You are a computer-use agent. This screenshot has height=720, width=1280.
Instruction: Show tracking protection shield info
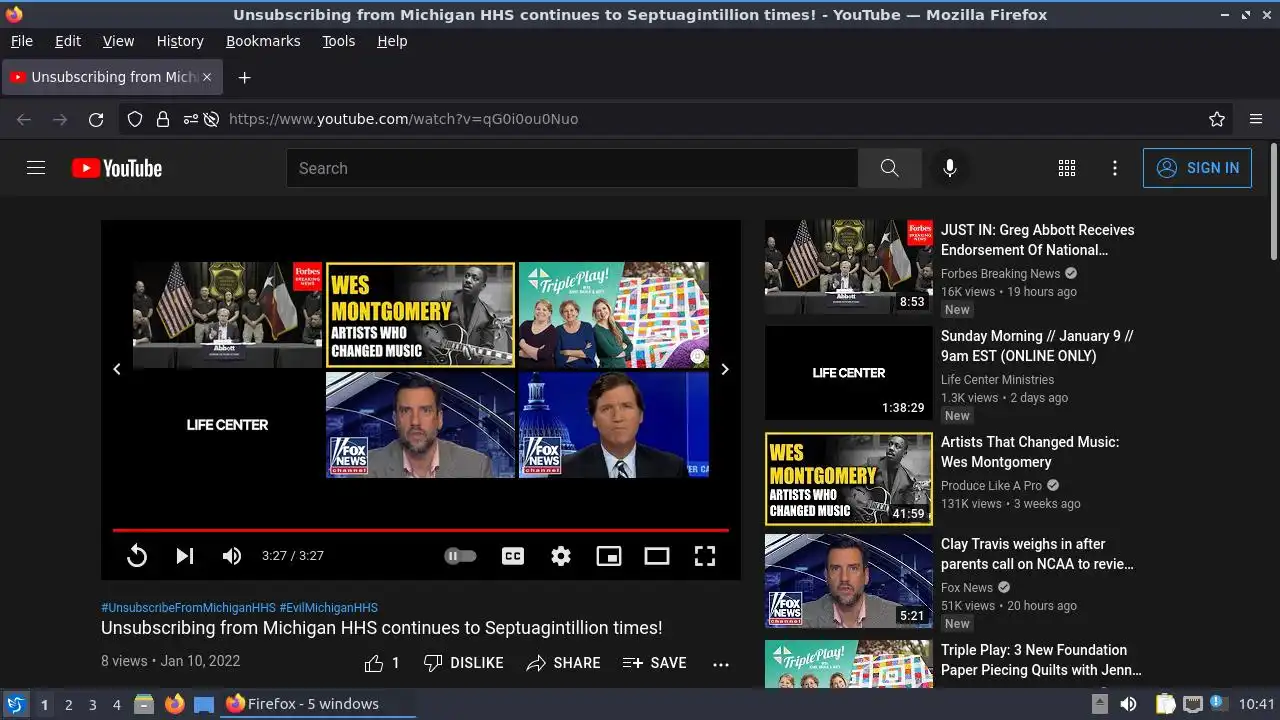[x=135, y=119]
